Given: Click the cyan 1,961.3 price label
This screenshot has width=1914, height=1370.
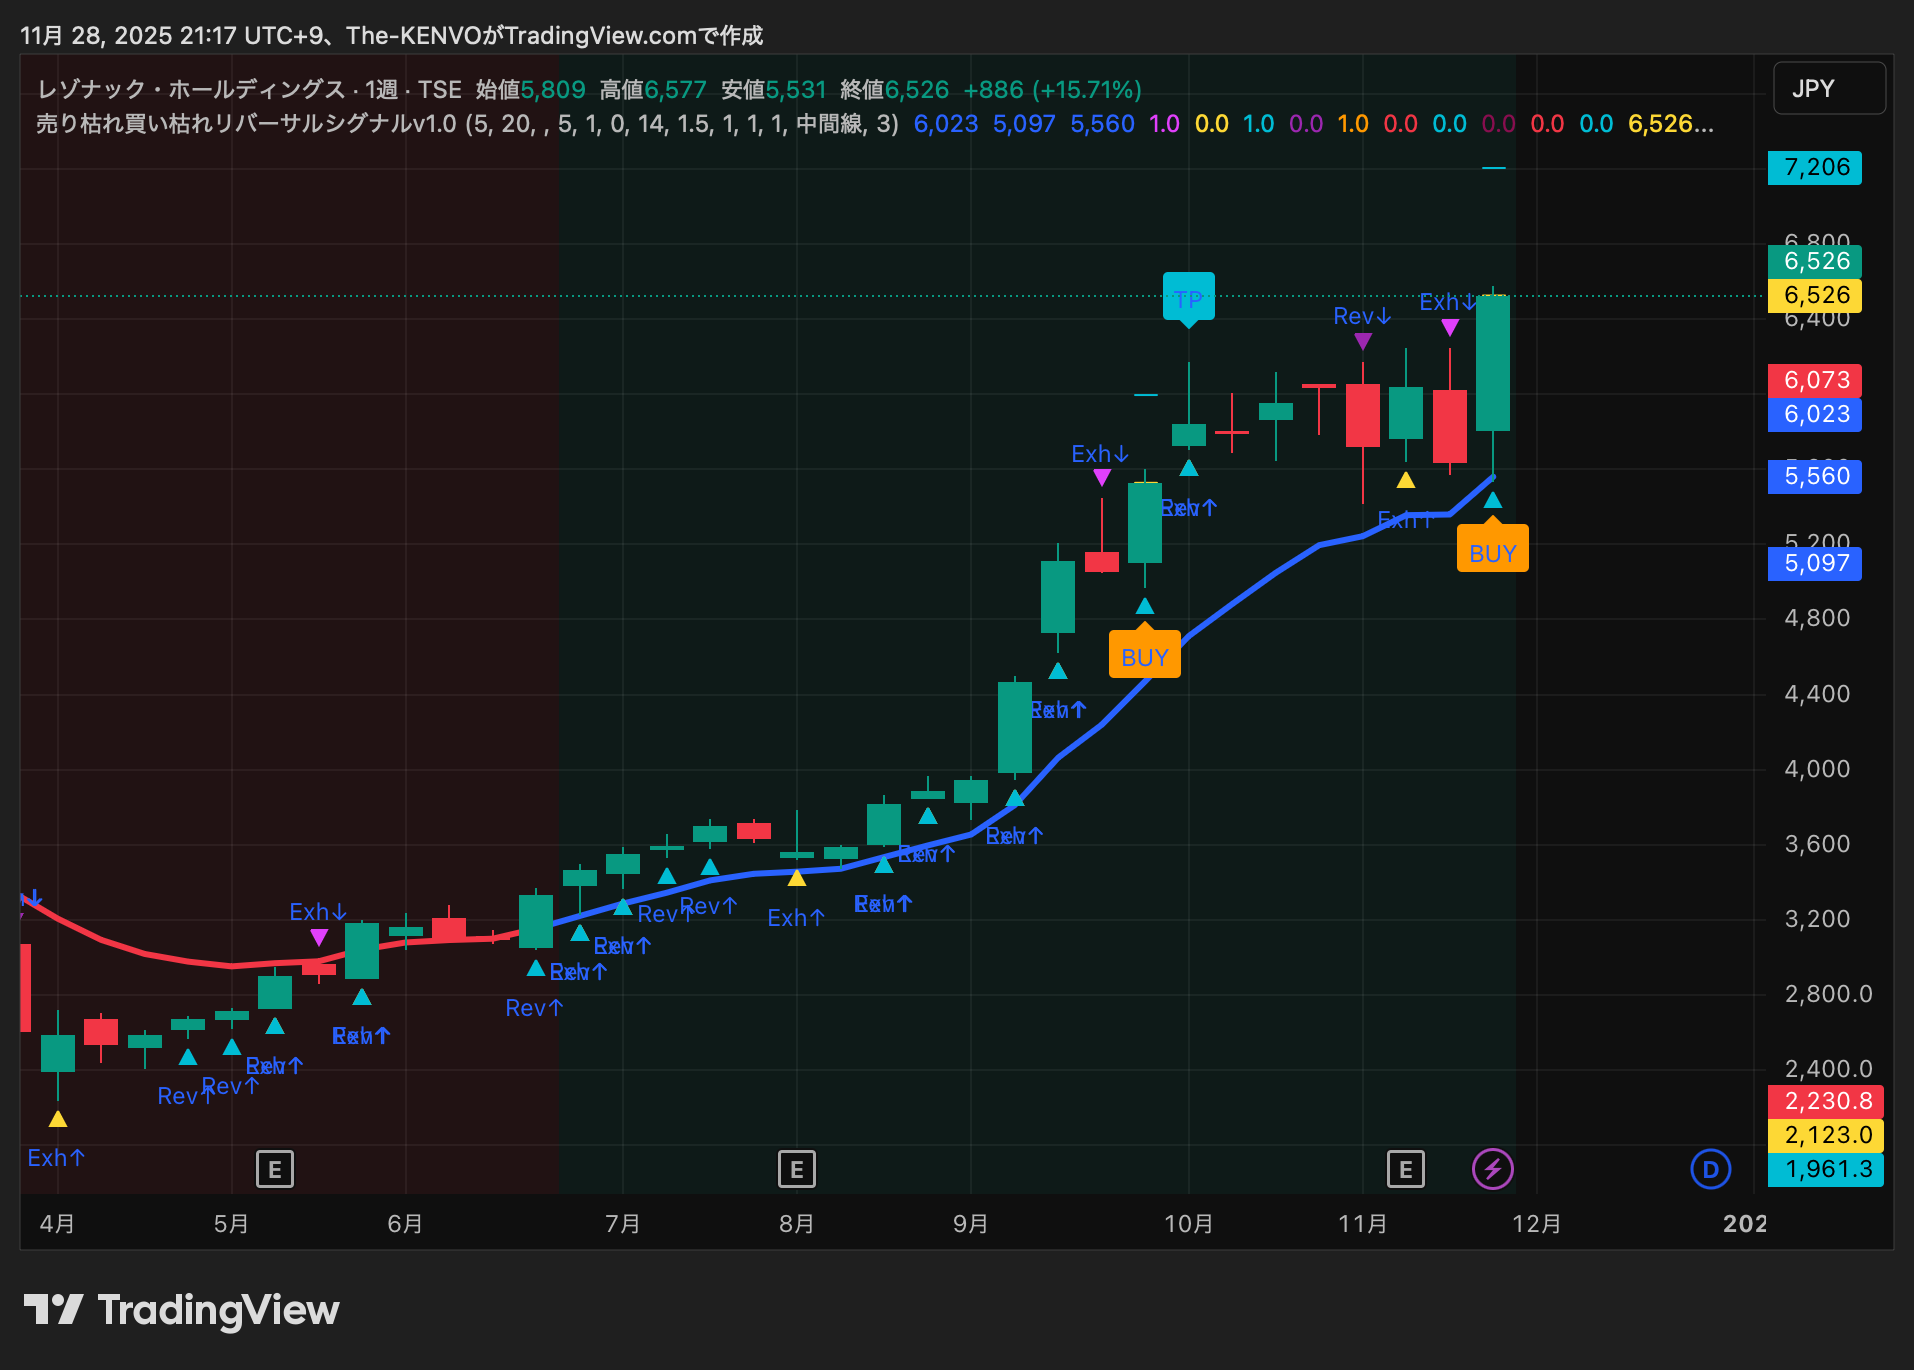Looking at the screenshot, I should [1825, 1169].
